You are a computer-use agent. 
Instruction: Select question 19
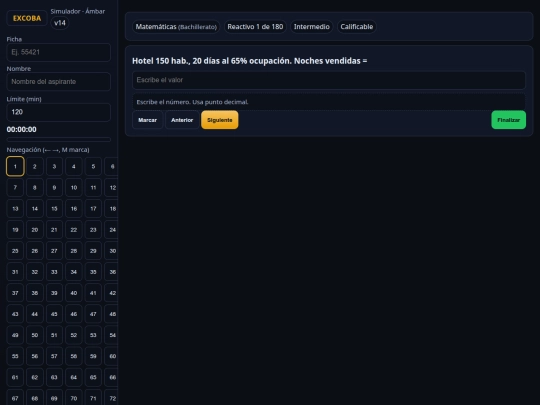point(15,230)
